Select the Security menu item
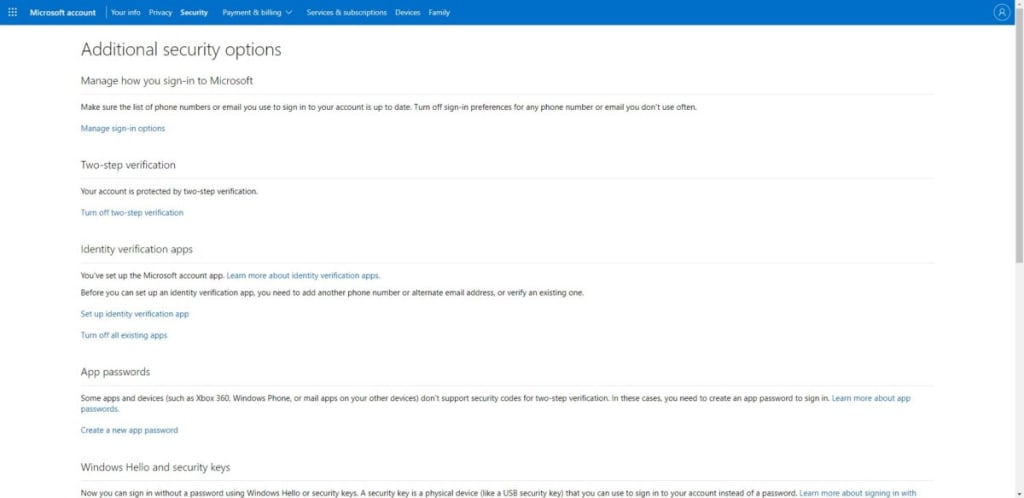The height and width of the screenshot is (498, 1024). 194,12
